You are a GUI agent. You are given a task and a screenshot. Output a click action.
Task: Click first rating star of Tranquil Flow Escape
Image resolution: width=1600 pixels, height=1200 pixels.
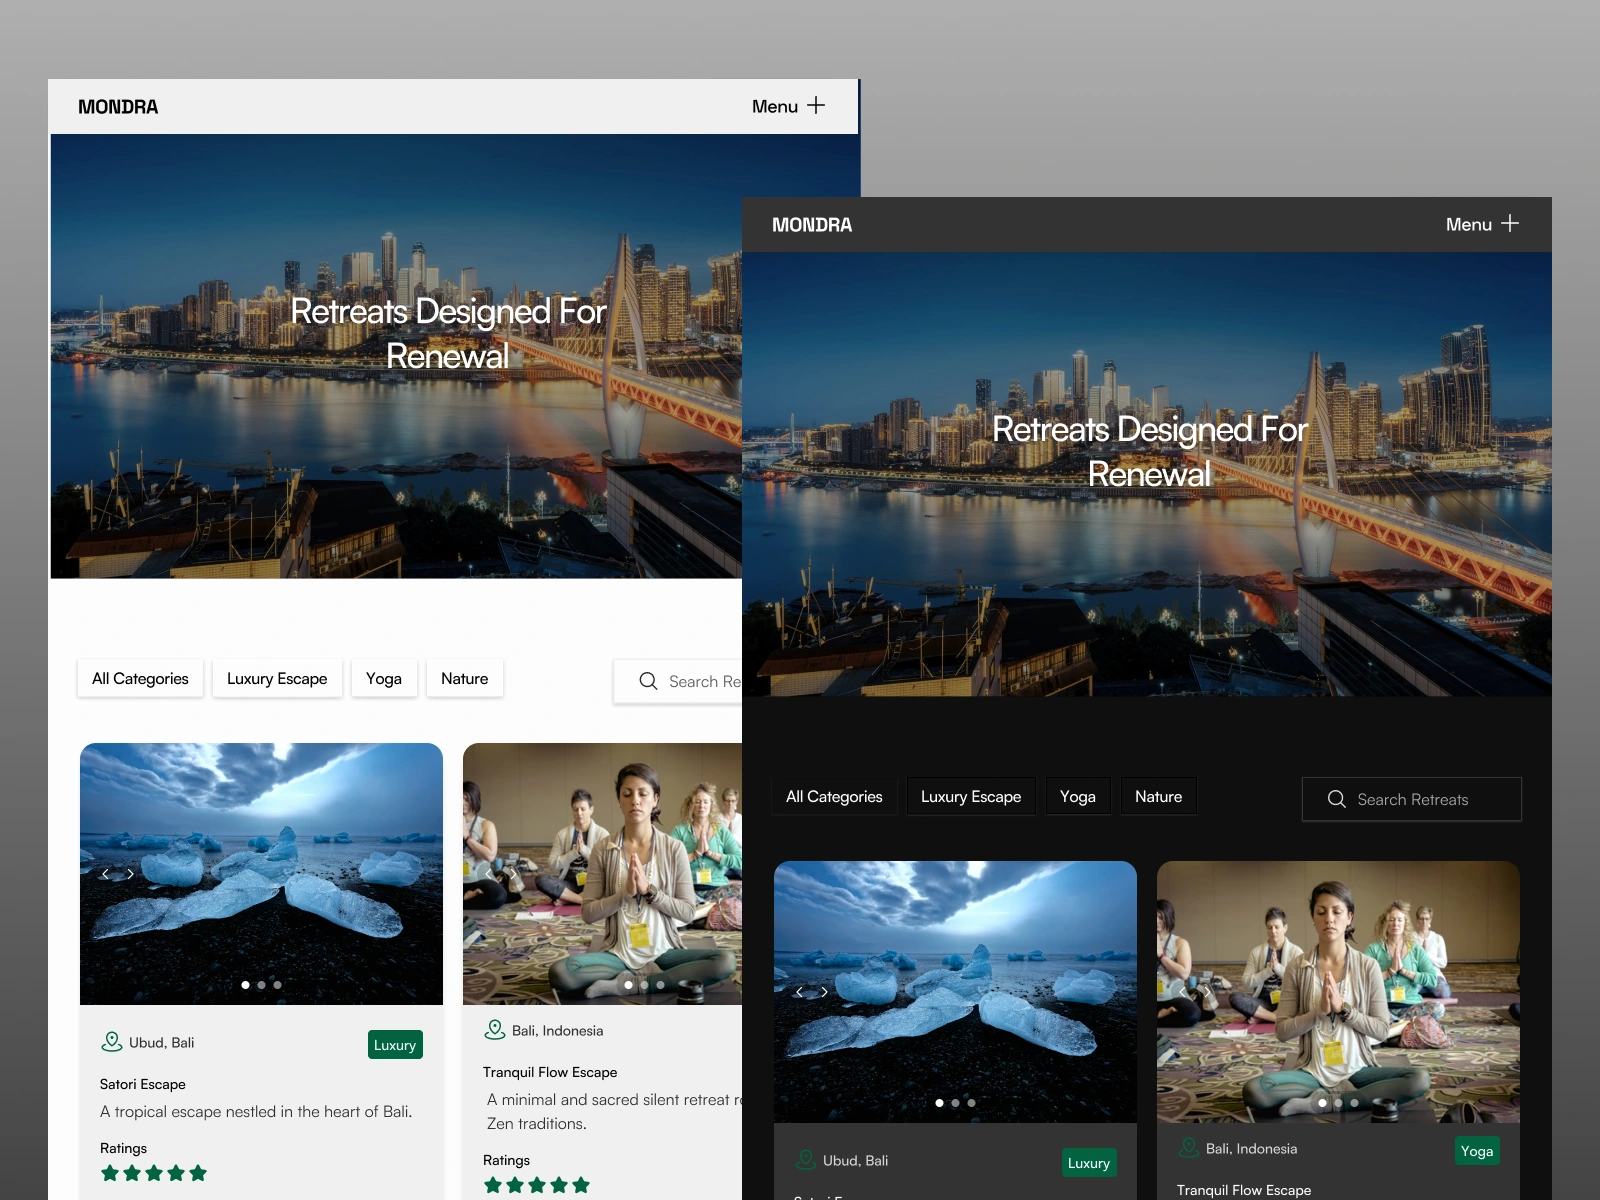click(x=493, y=1185)
